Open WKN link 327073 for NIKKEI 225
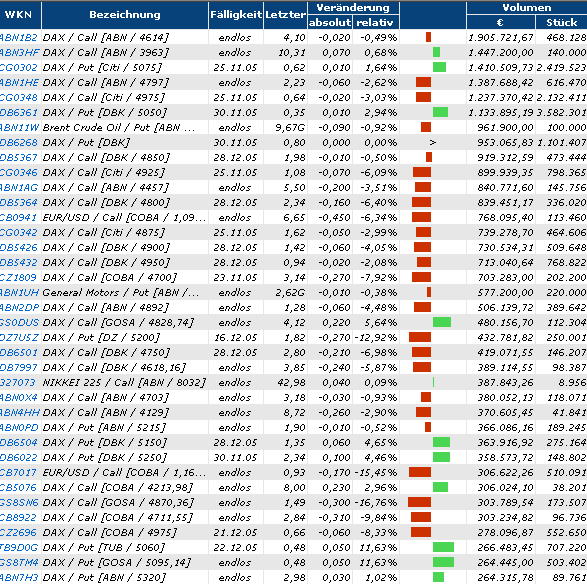The height and width of the screenshot is (584, 587). click(x=18, y=382)
